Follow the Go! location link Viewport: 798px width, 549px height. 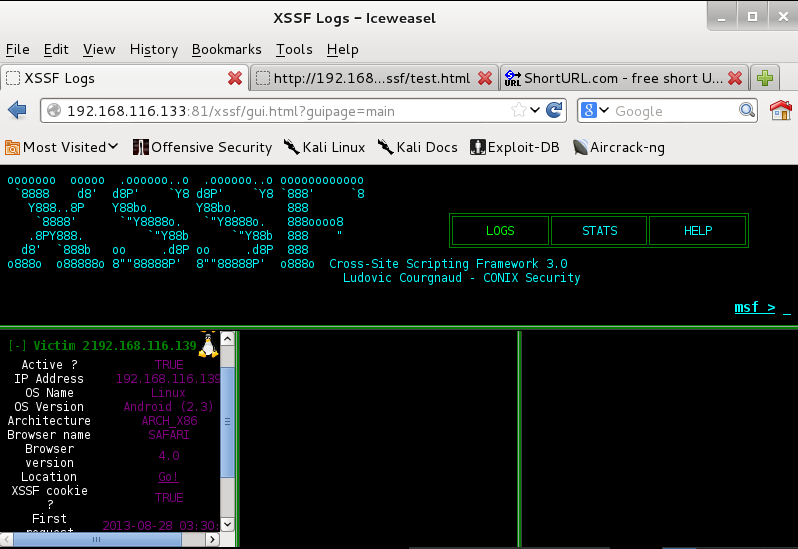pos(168,477)
